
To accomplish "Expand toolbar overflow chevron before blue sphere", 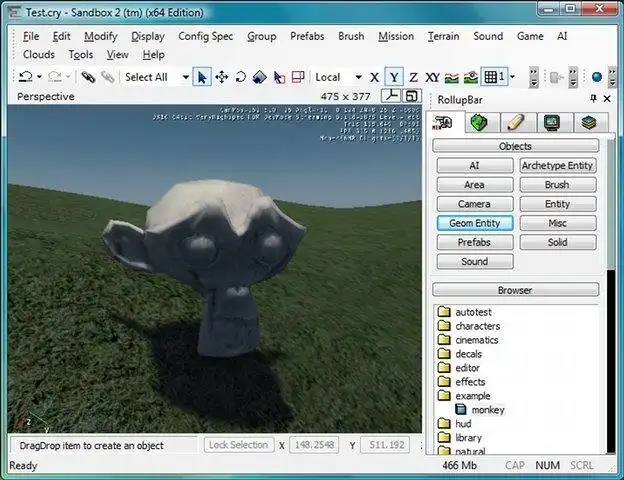I will (573, 77).
